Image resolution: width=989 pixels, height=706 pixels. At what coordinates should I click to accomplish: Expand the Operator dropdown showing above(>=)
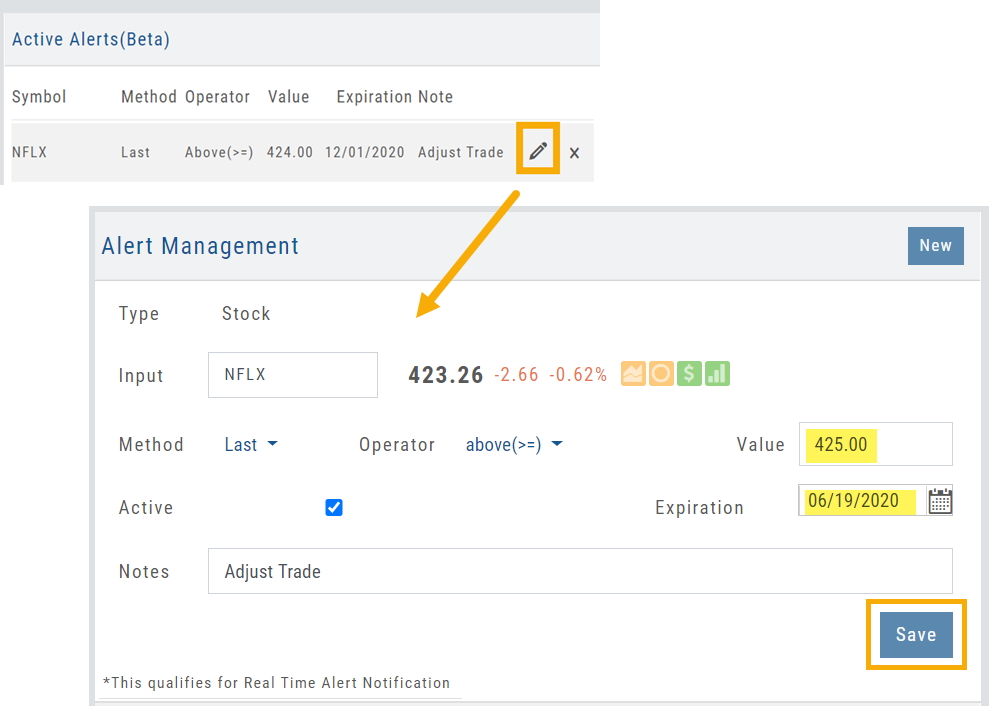tap(514, 445)
